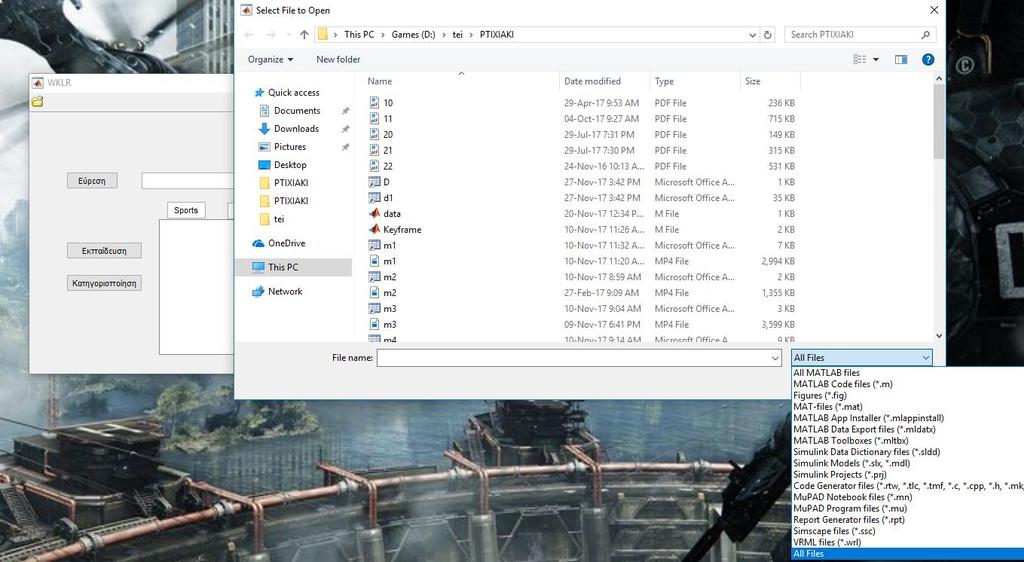
Task: Choose highlighted All Files list option
Action: 908,554
